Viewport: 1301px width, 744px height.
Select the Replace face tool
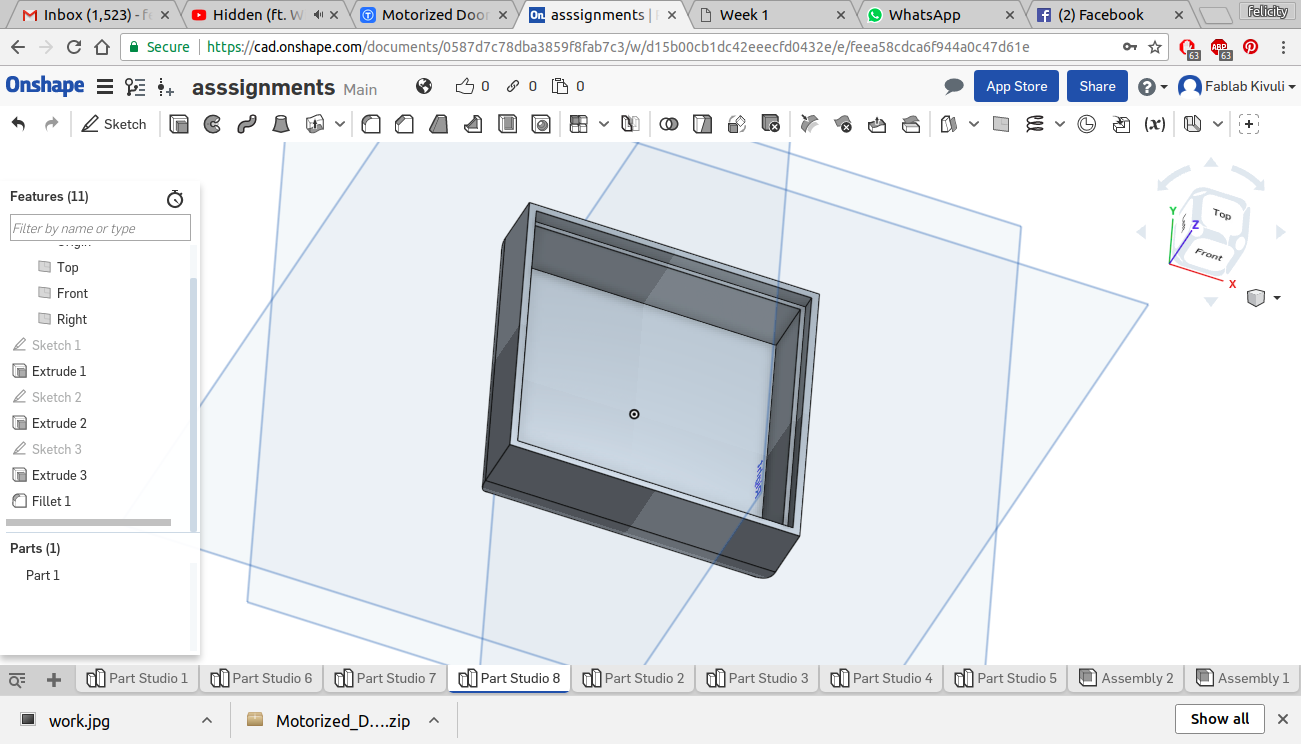point(911,124)
